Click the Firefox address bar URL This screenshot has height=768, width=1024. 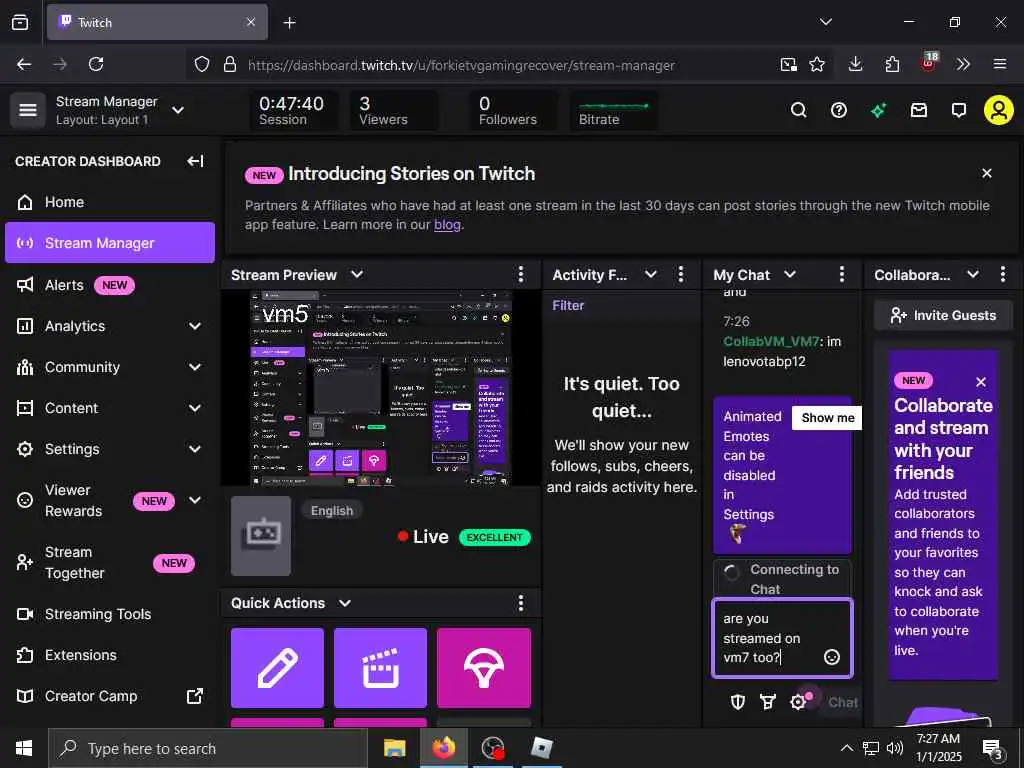click(x=461, y=65)
